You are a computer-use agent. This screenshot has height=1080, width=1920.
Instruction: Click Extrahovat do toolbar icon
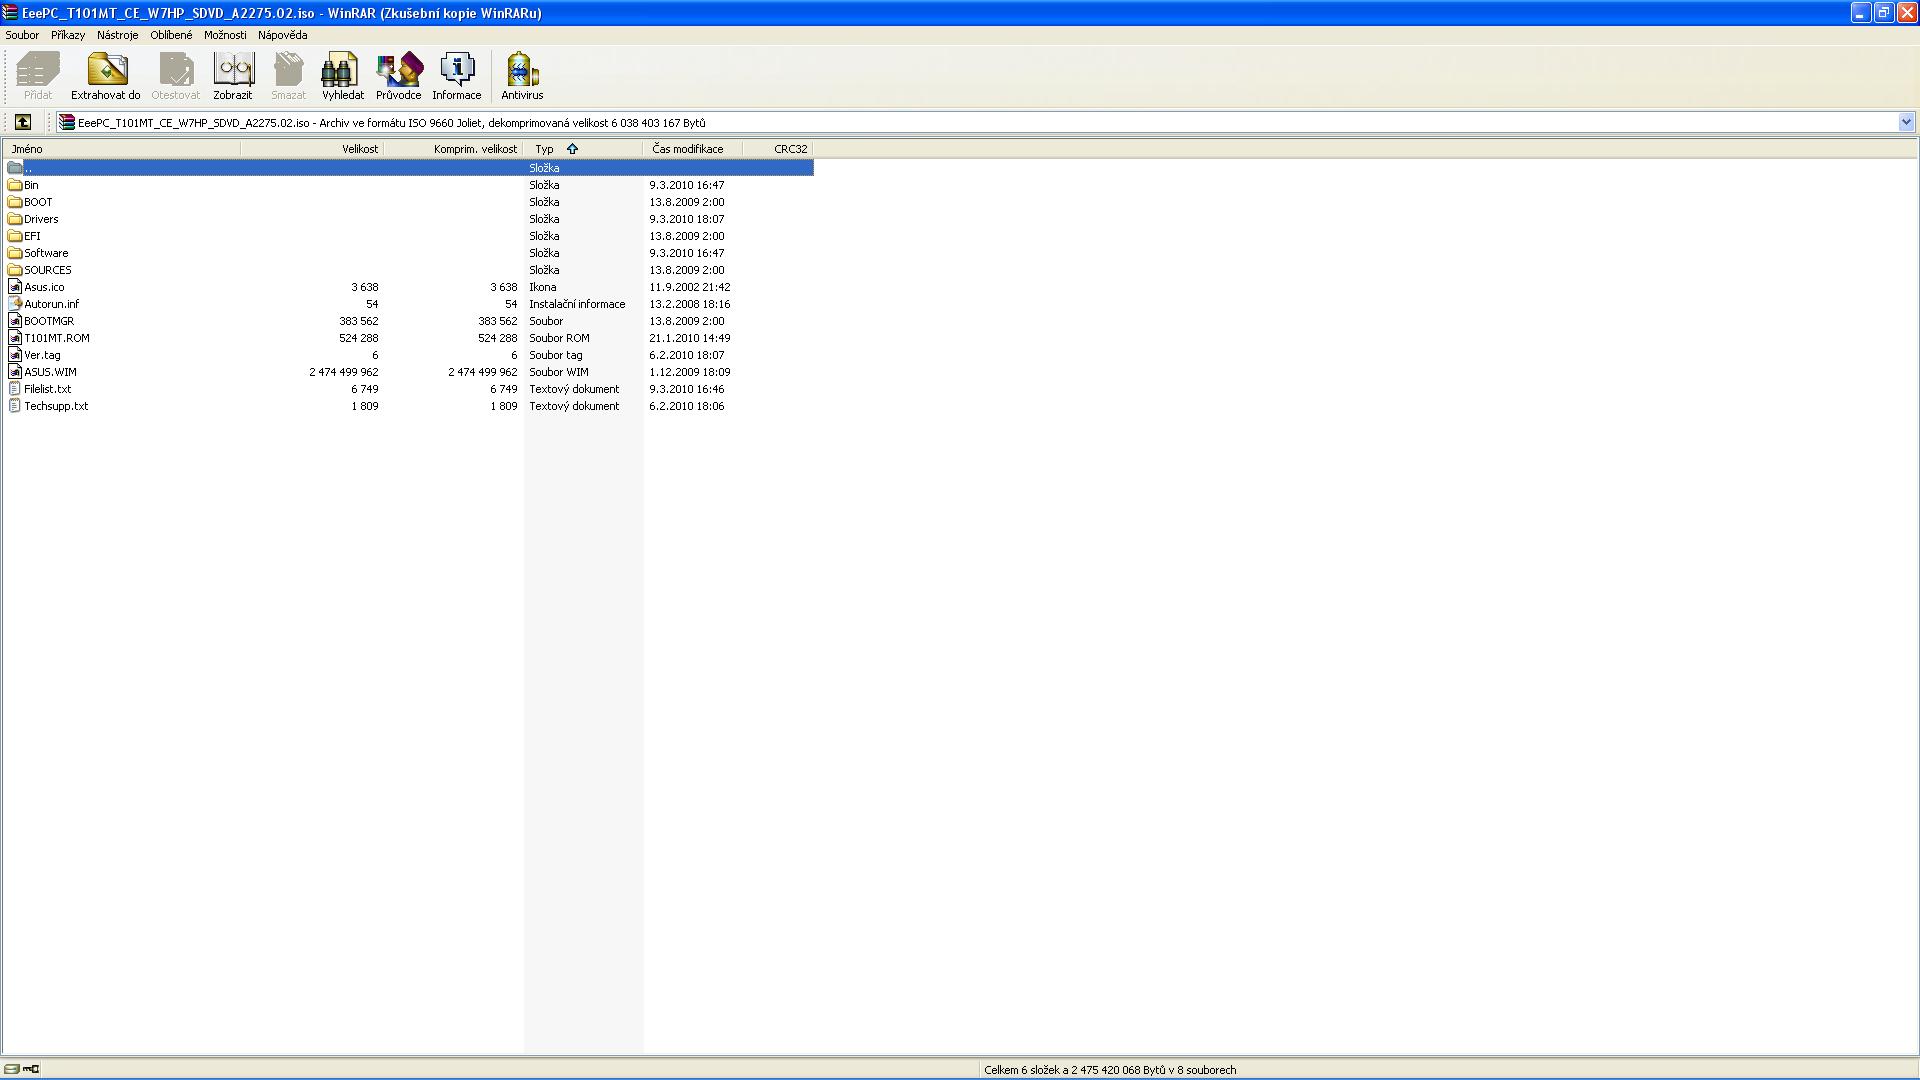coord(105,76)
